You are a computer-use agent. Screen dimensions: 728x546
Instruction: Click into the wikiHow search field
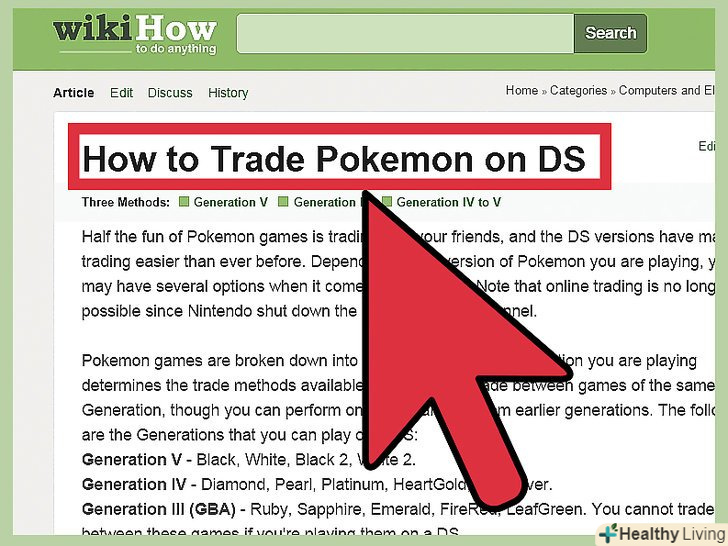[405, 33]
